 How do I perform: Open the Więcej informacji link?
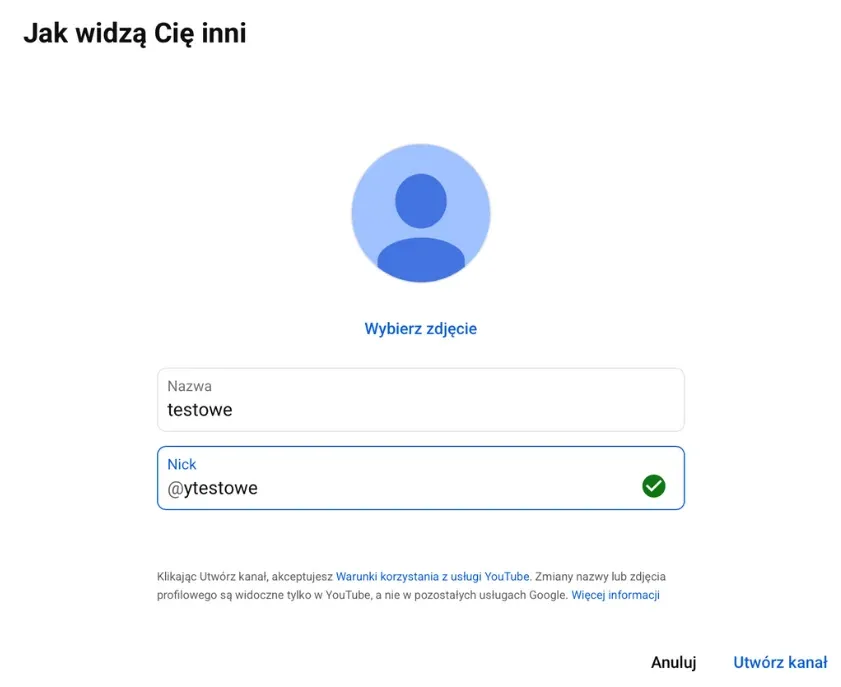pos(615,595)
